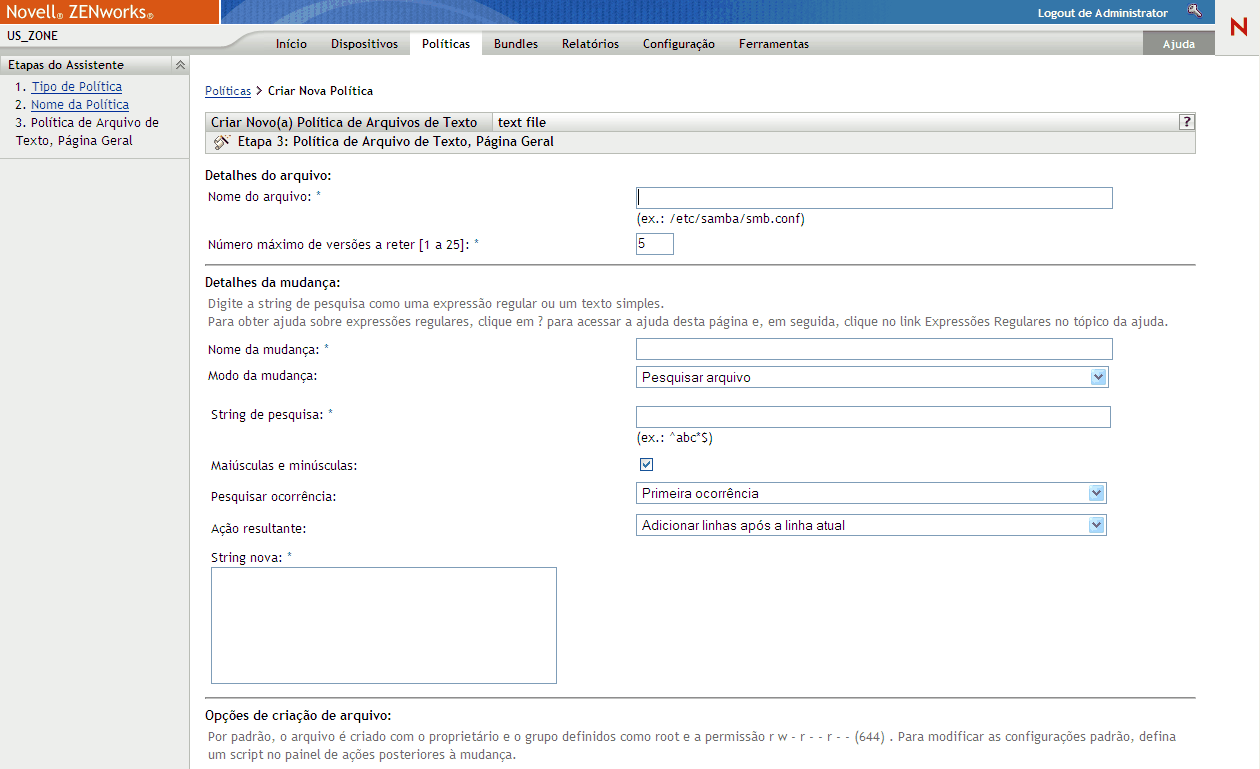Open the Pesquisar ocorrência dropdown
The image size is (1260, 769).
871,493
